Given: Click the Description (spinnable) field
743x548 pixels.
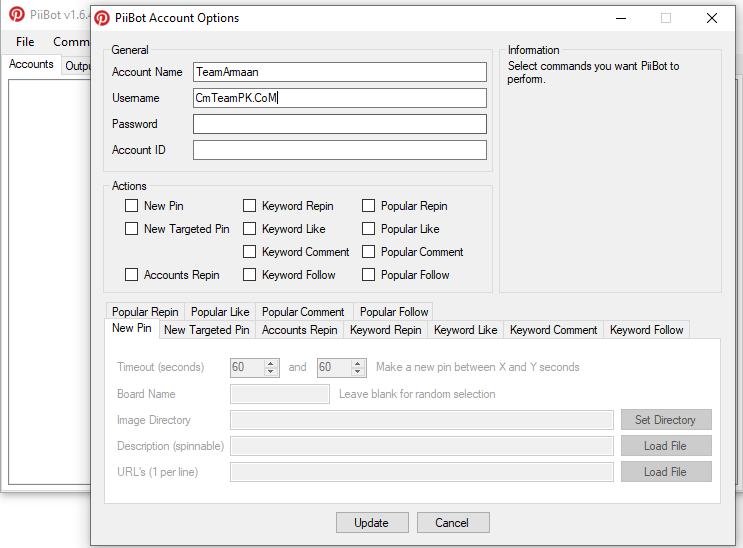Looking at the screenshot, I should point(422,446).
